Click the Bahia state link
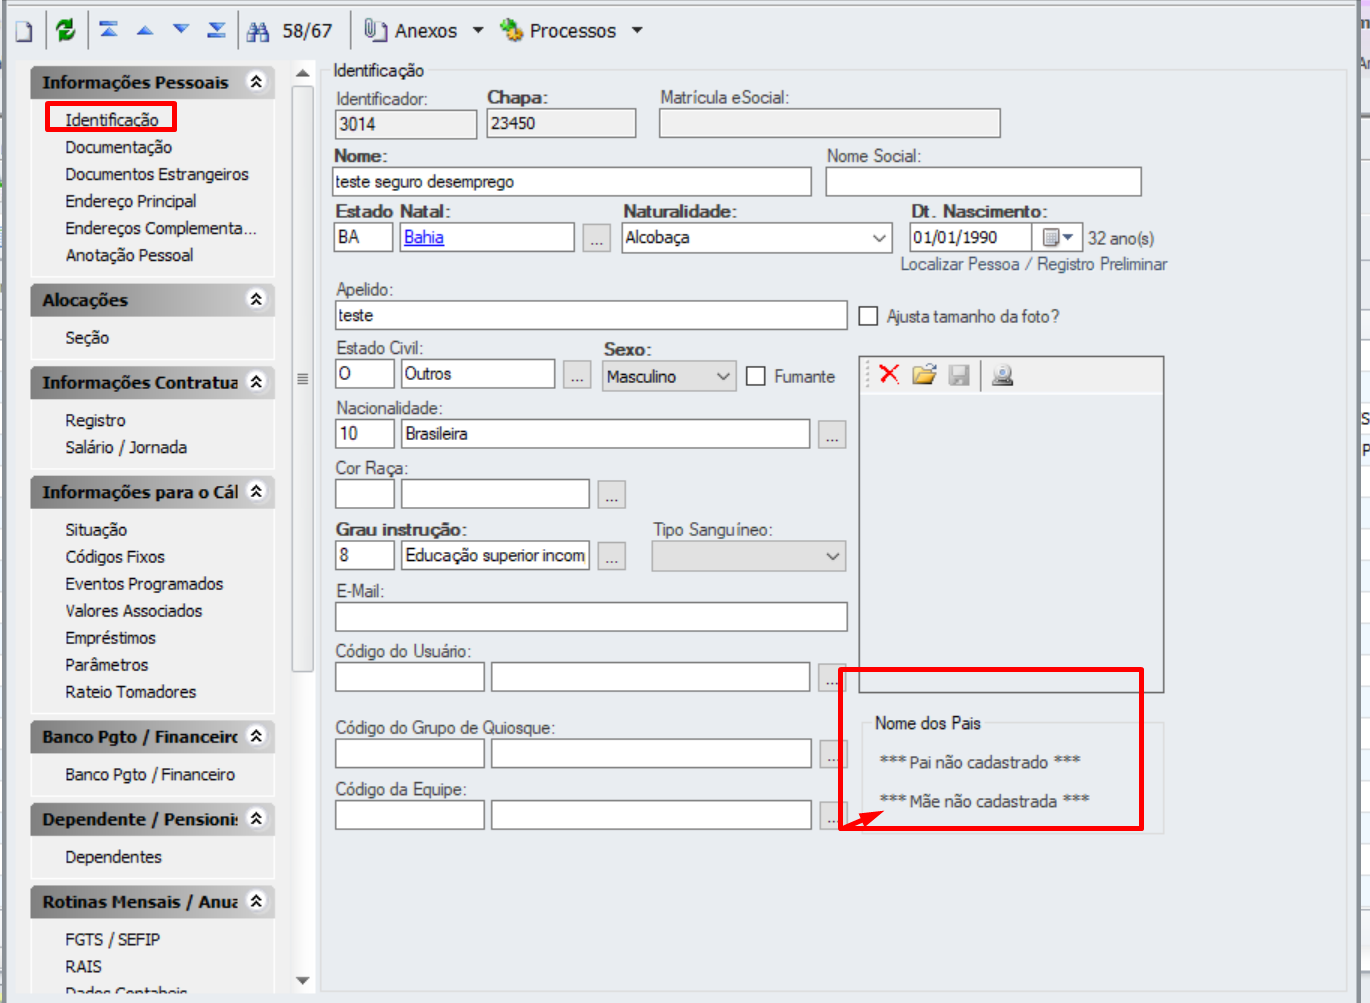Screen dimensions: 1370x1003 424,237
